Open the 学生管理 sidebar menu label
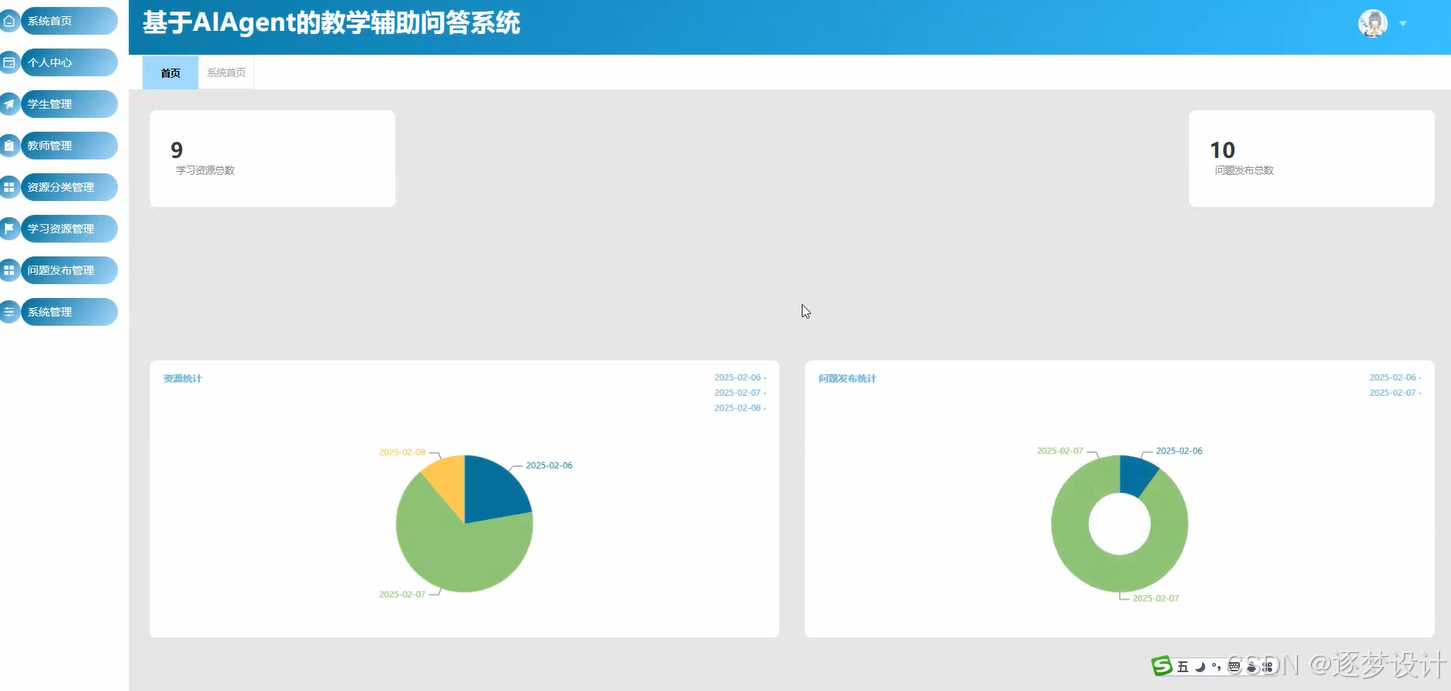Viewport: 1451px width, 691px height. coord(50,104)
